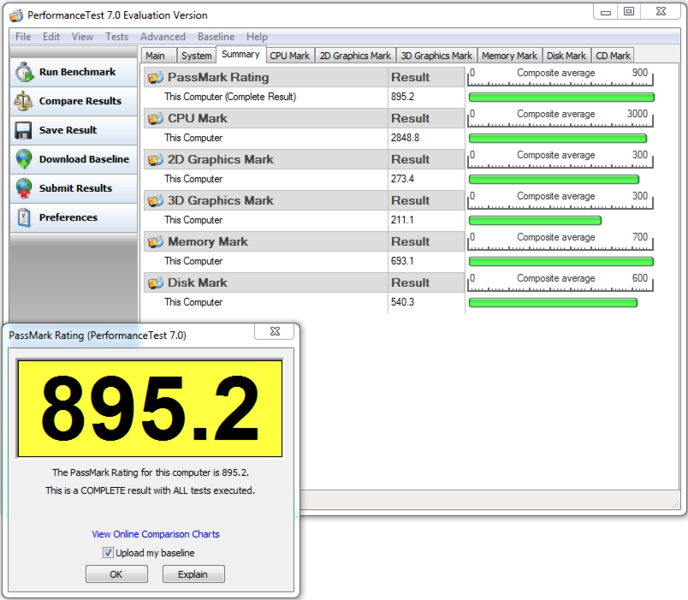Click the Memory Mark green result bar
688x600 pixels.
click(561, 262)
